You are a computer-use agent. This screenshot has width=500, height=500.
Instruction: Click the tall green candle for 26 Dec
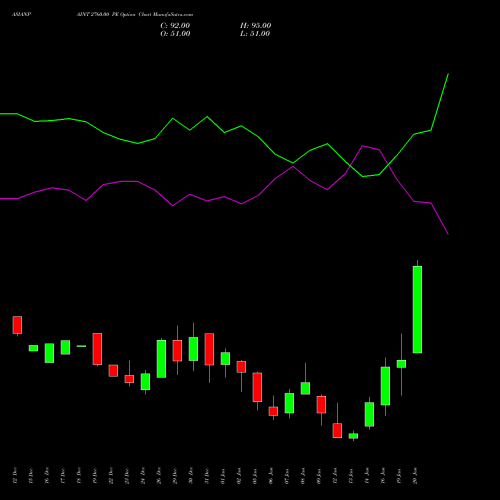(x=161, y=359)
